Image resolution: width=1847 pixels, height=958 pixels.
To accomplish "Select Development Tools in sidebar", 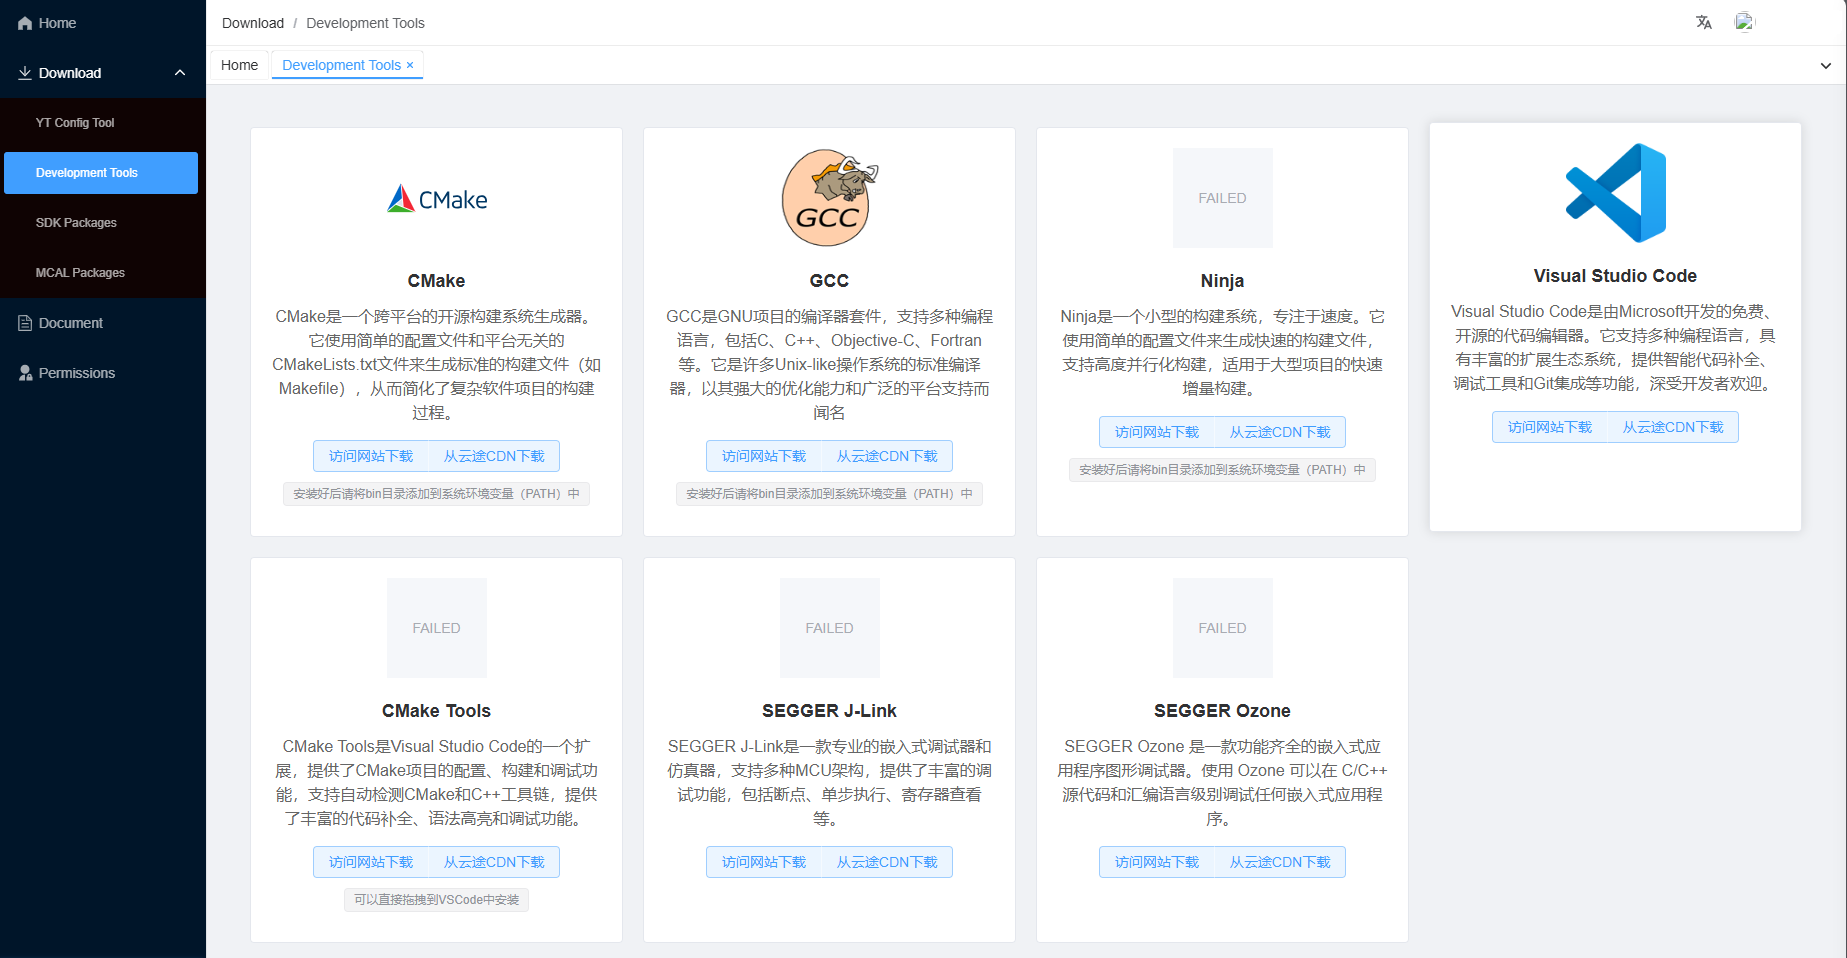I will [x=101, y=173].
